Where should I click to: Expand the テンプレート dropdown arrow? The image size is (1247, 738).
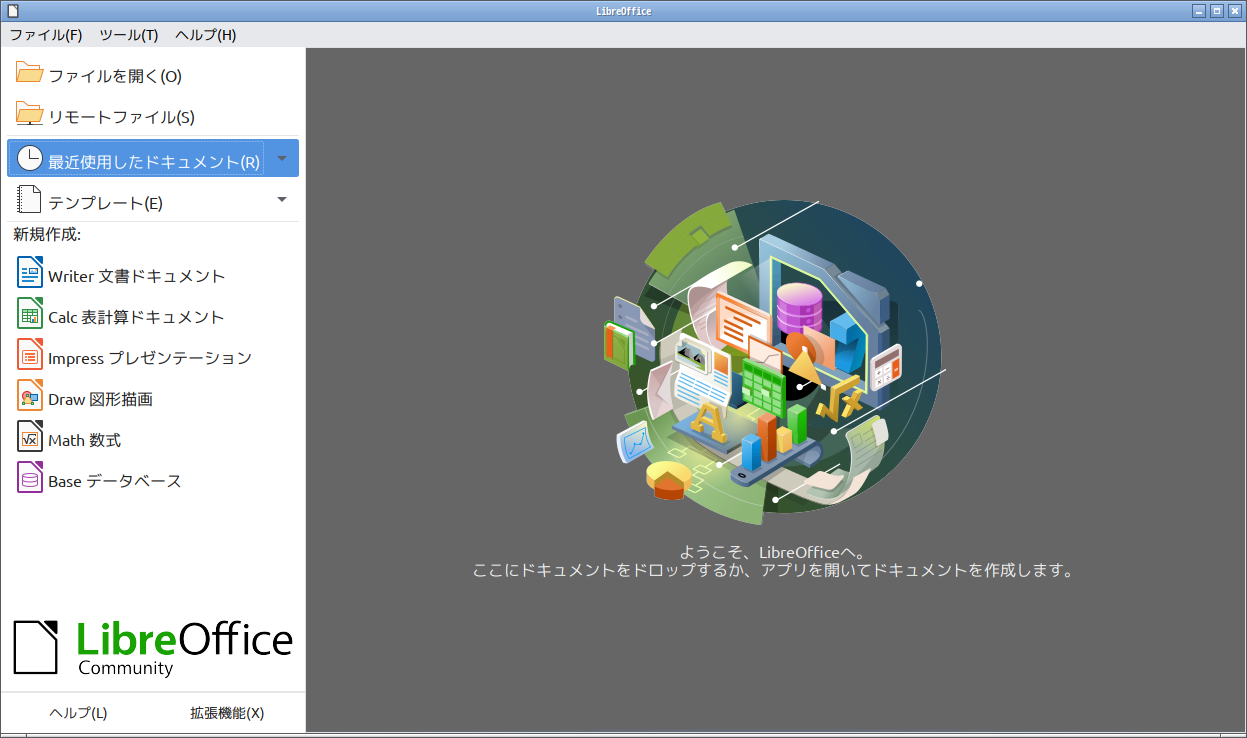pos(282,199)
